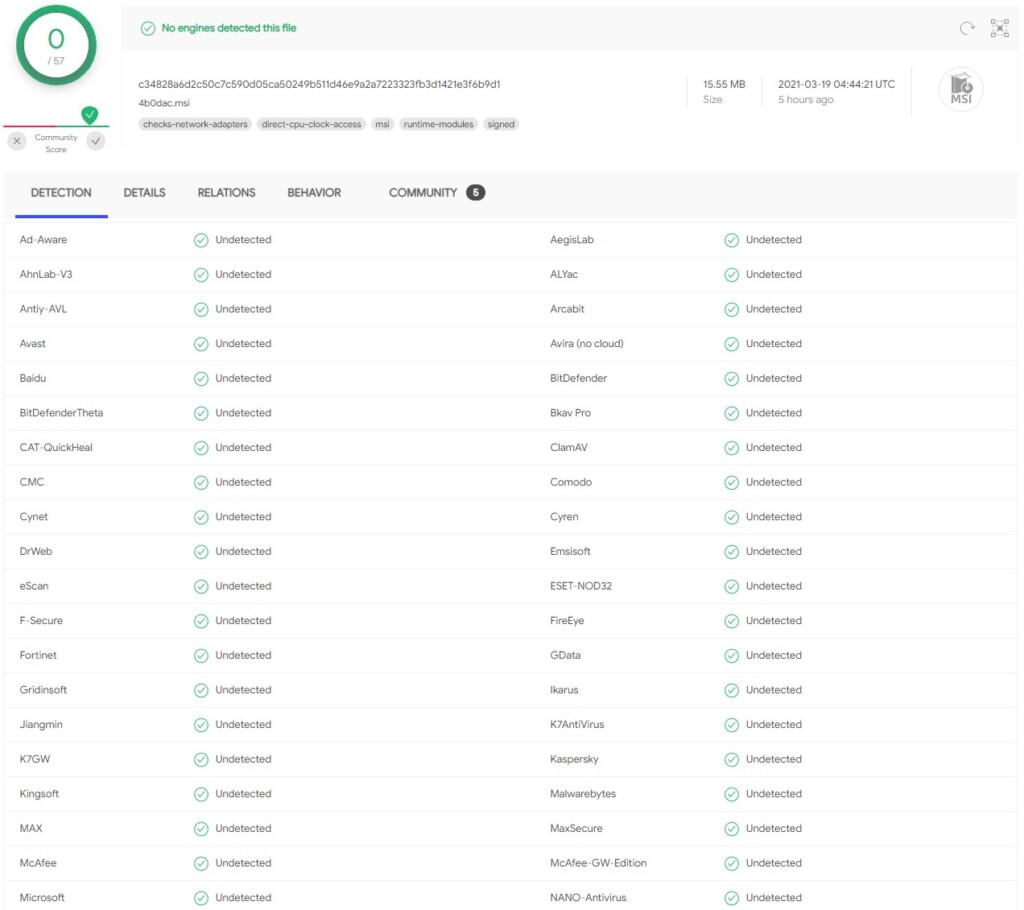Screen dimensions: 1024x910
Task: Click the reanalyze file refresh icon
Action: pyautogui.click(x=967, y=28)
